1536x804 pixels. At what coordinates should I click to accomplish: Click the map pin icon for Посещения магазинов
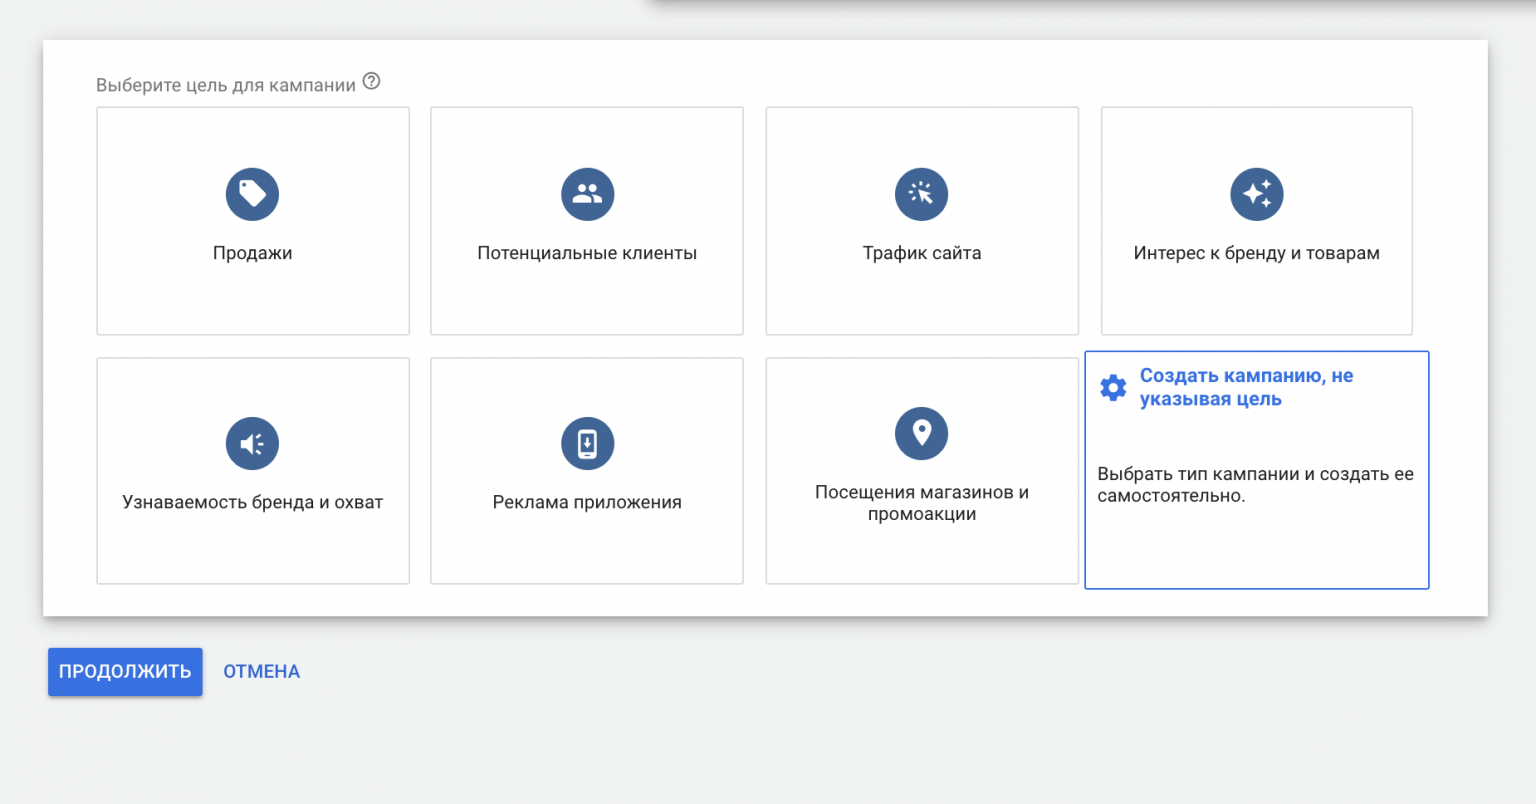(921, 433)
